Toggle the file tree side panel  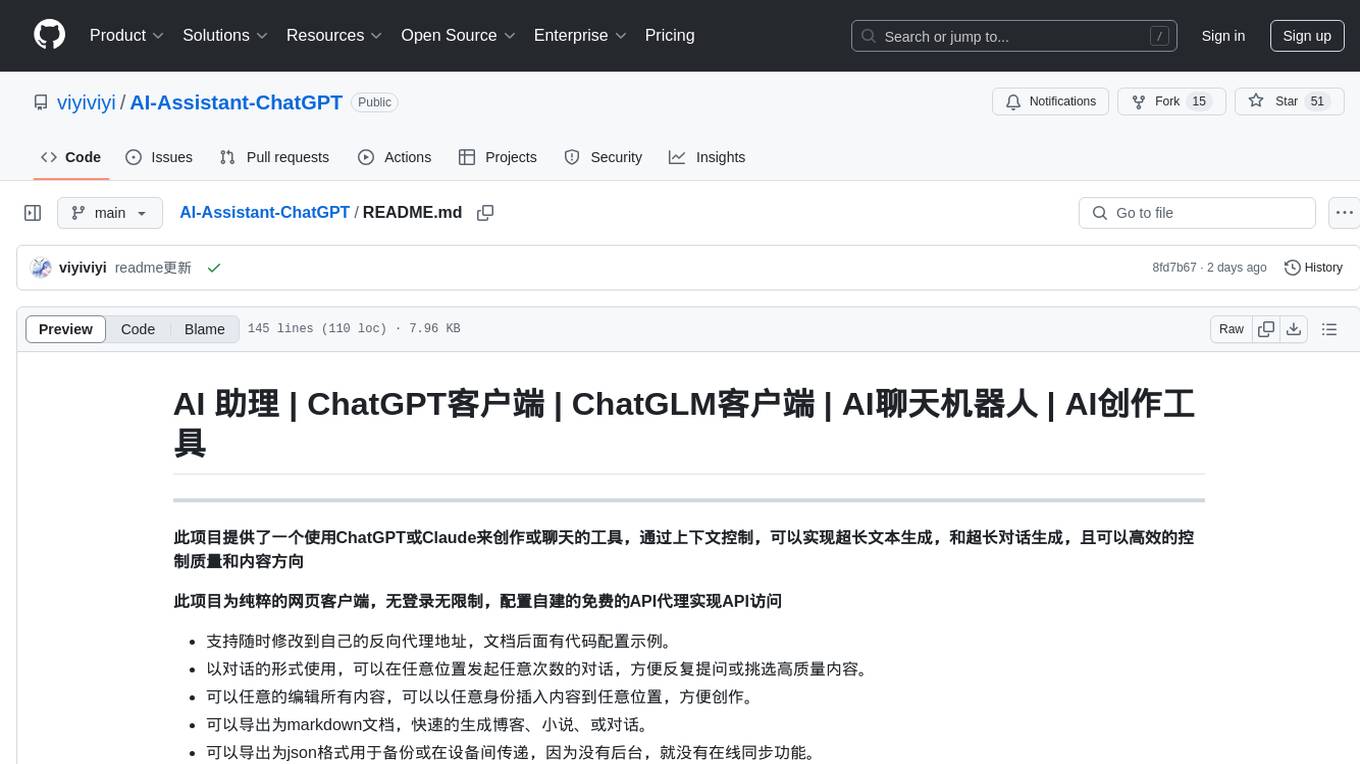33,213
